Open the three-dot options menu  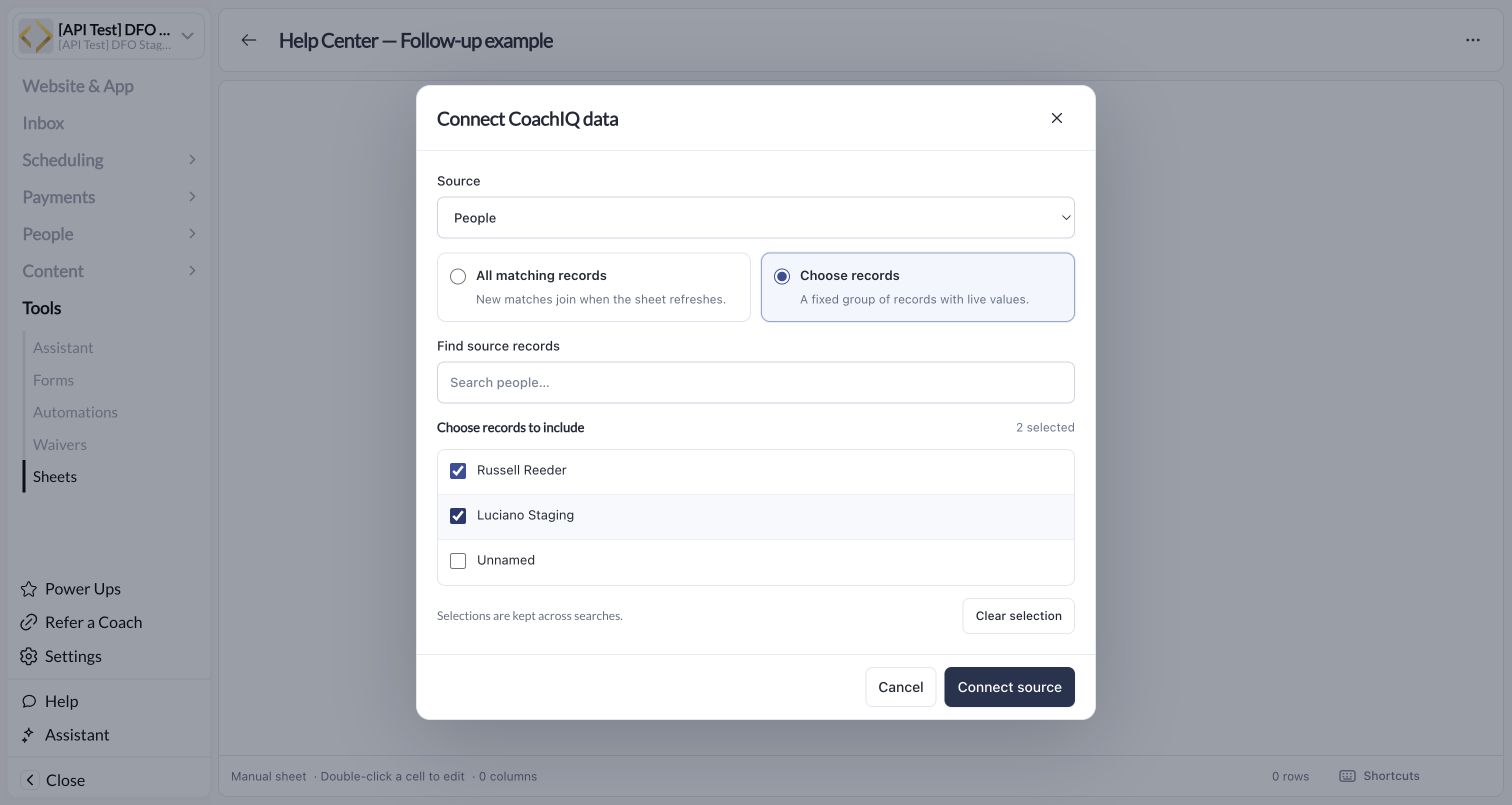[x=1472, y=40]
